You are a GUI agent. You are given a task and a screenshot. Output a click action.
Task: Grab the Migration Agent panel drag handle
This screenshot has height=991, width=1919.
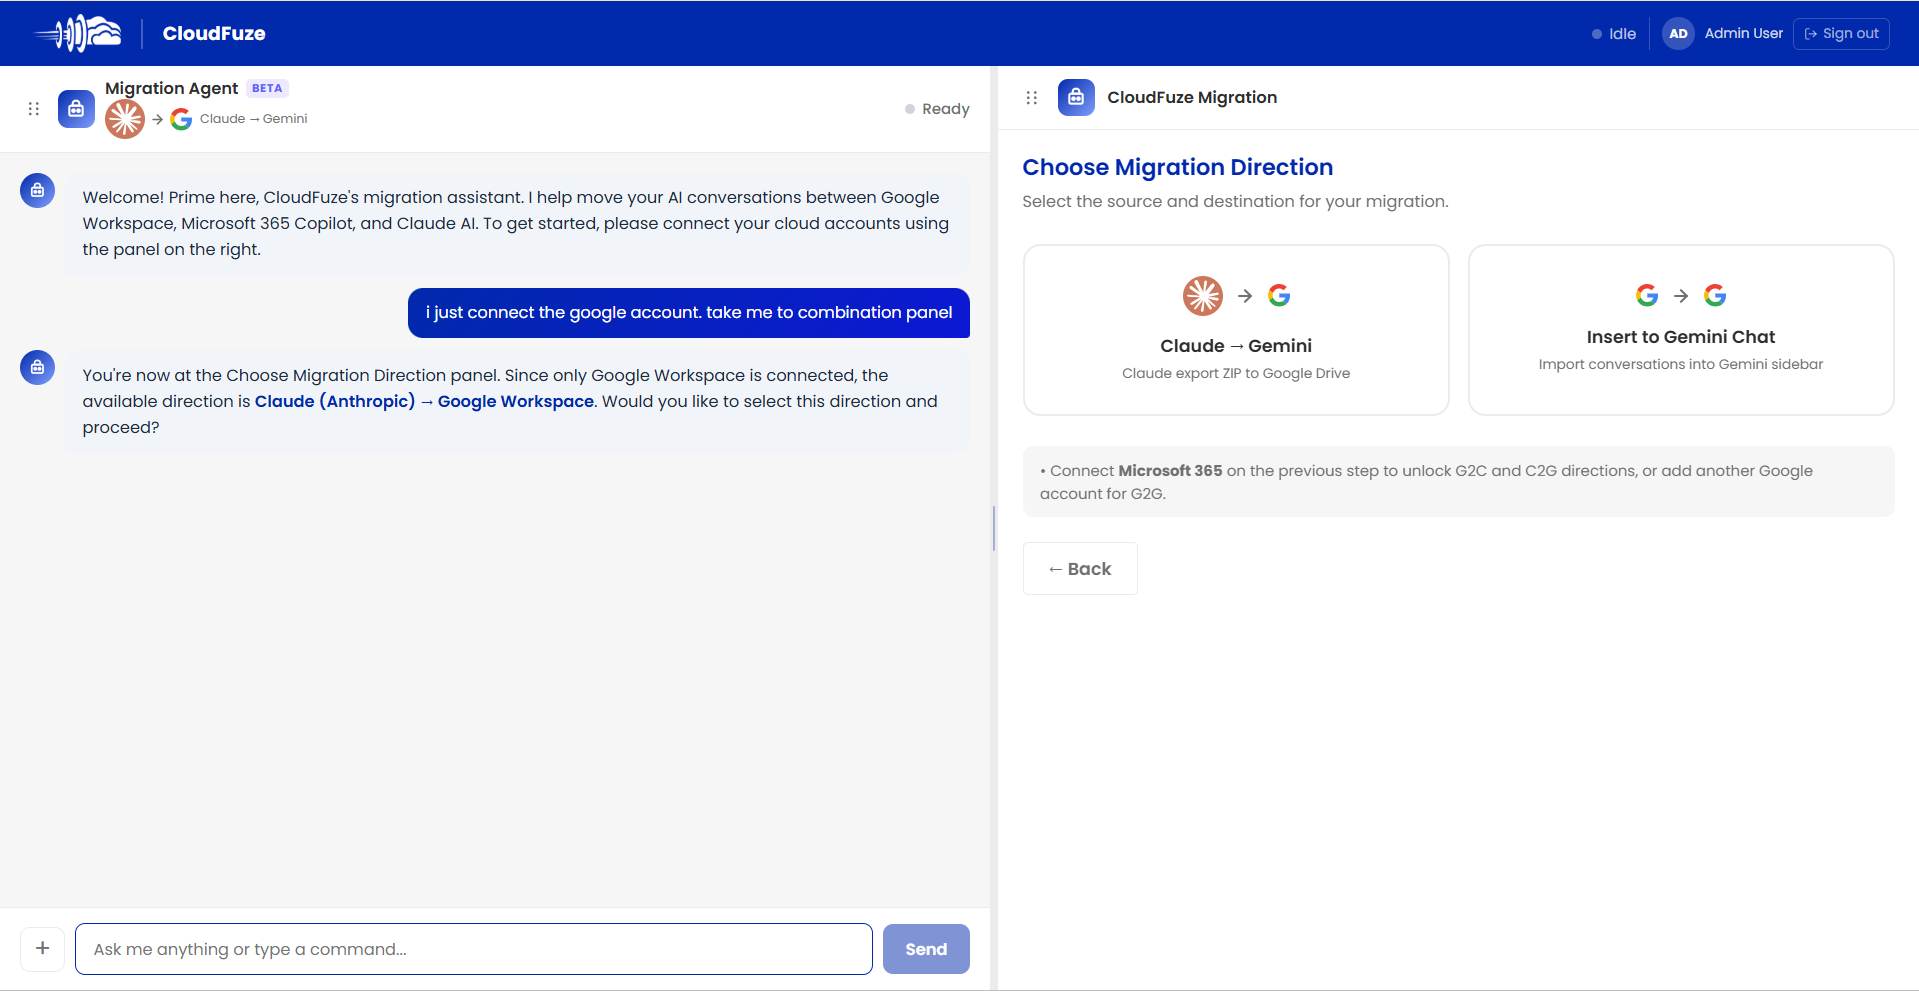point(34,108)
